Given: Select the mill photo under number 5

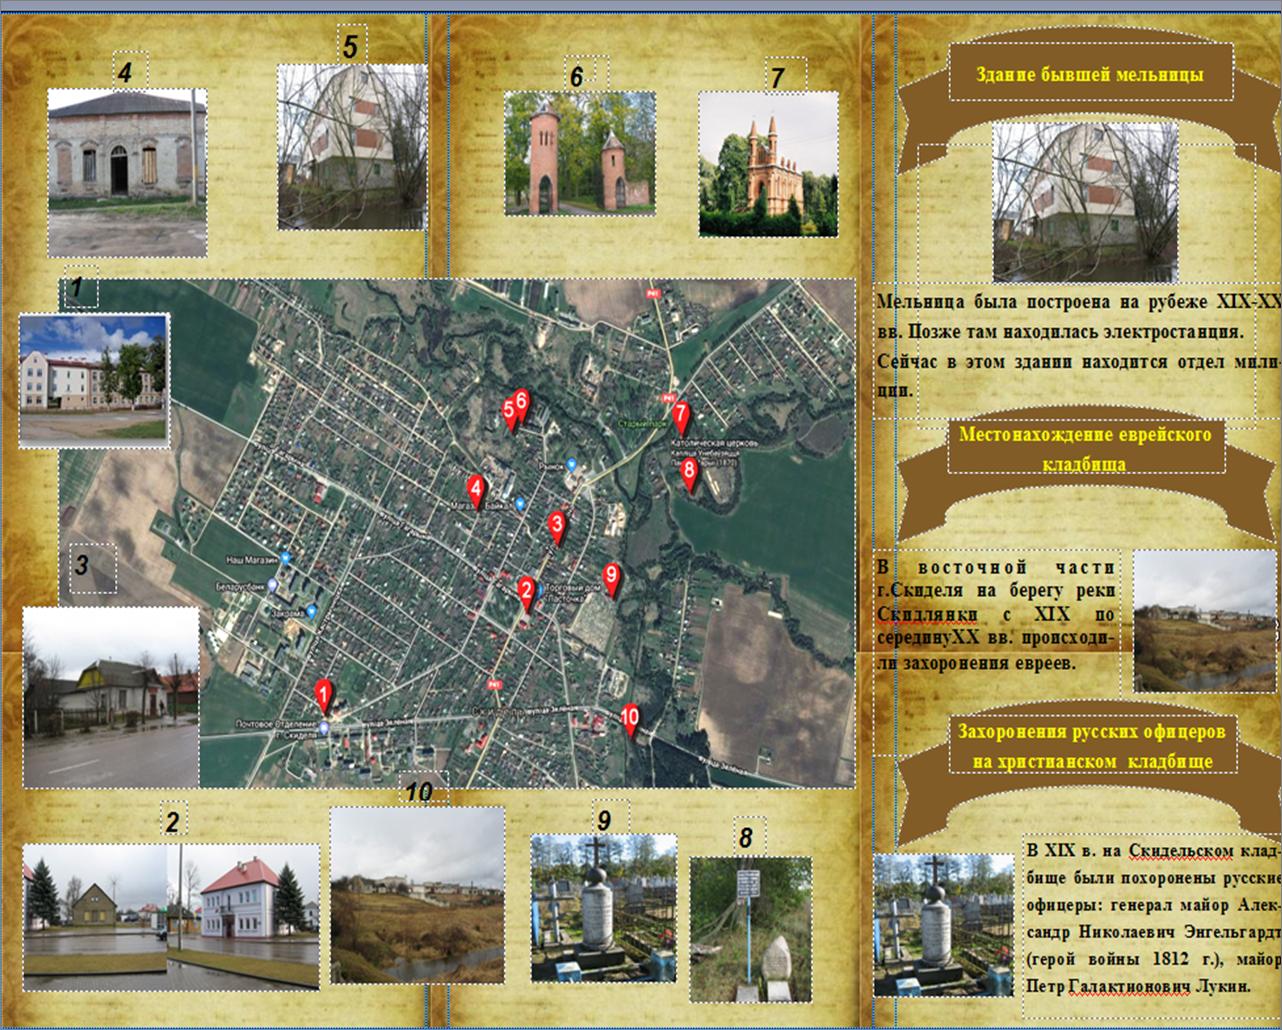Looking at the screenshot, I should point(352,147).
